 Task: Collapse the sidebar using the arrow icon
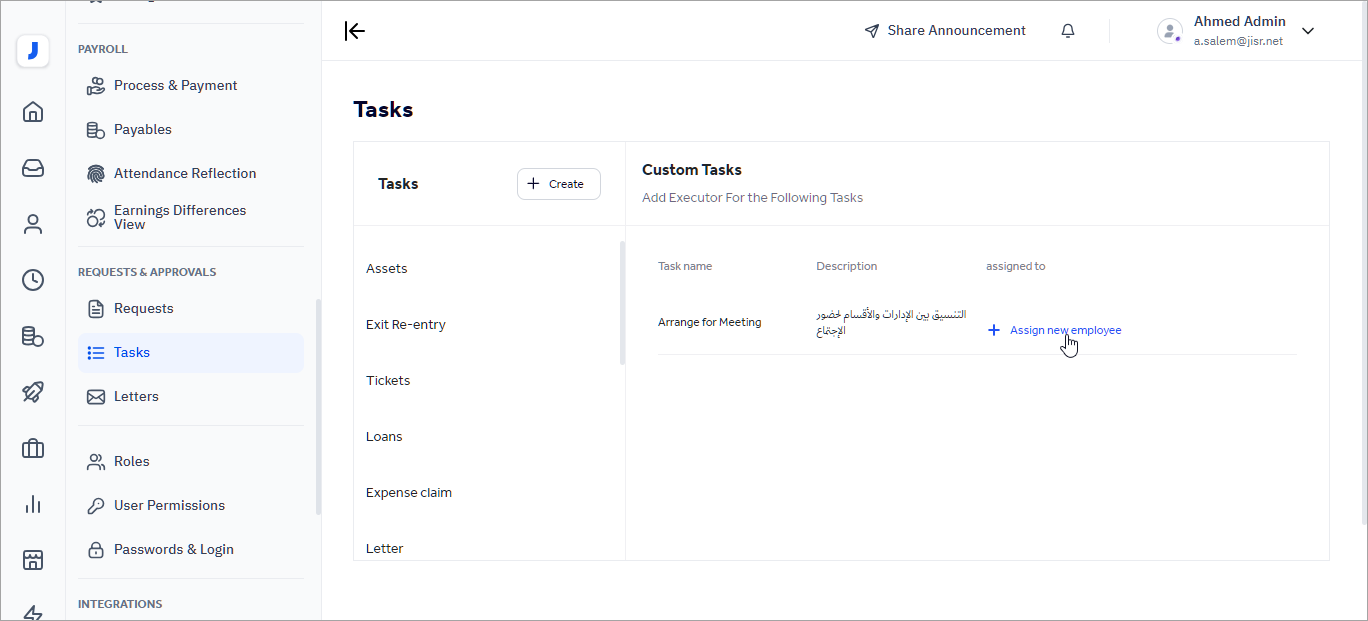355,31
